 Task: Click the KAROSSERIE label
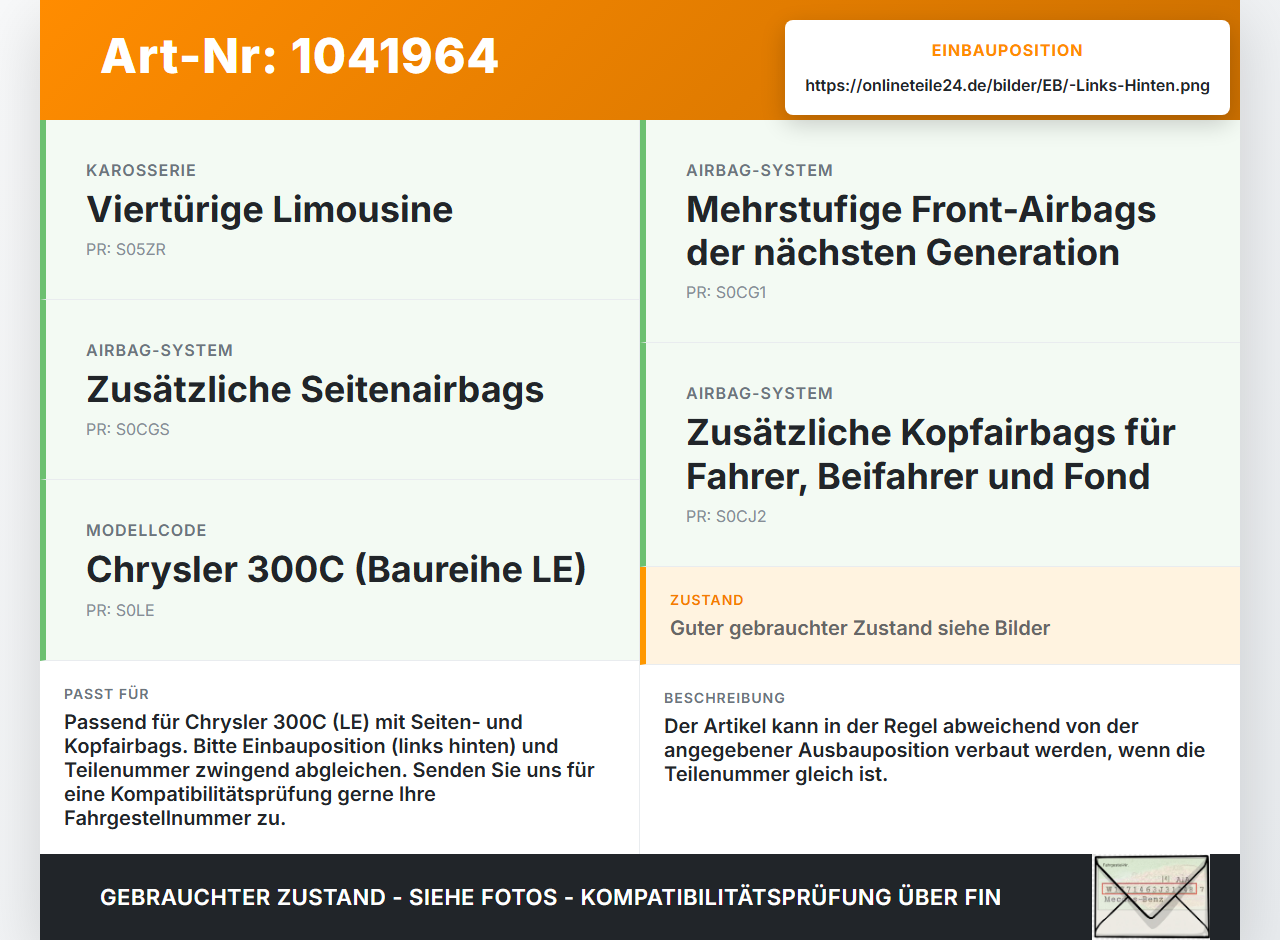(x=141, y=170)
